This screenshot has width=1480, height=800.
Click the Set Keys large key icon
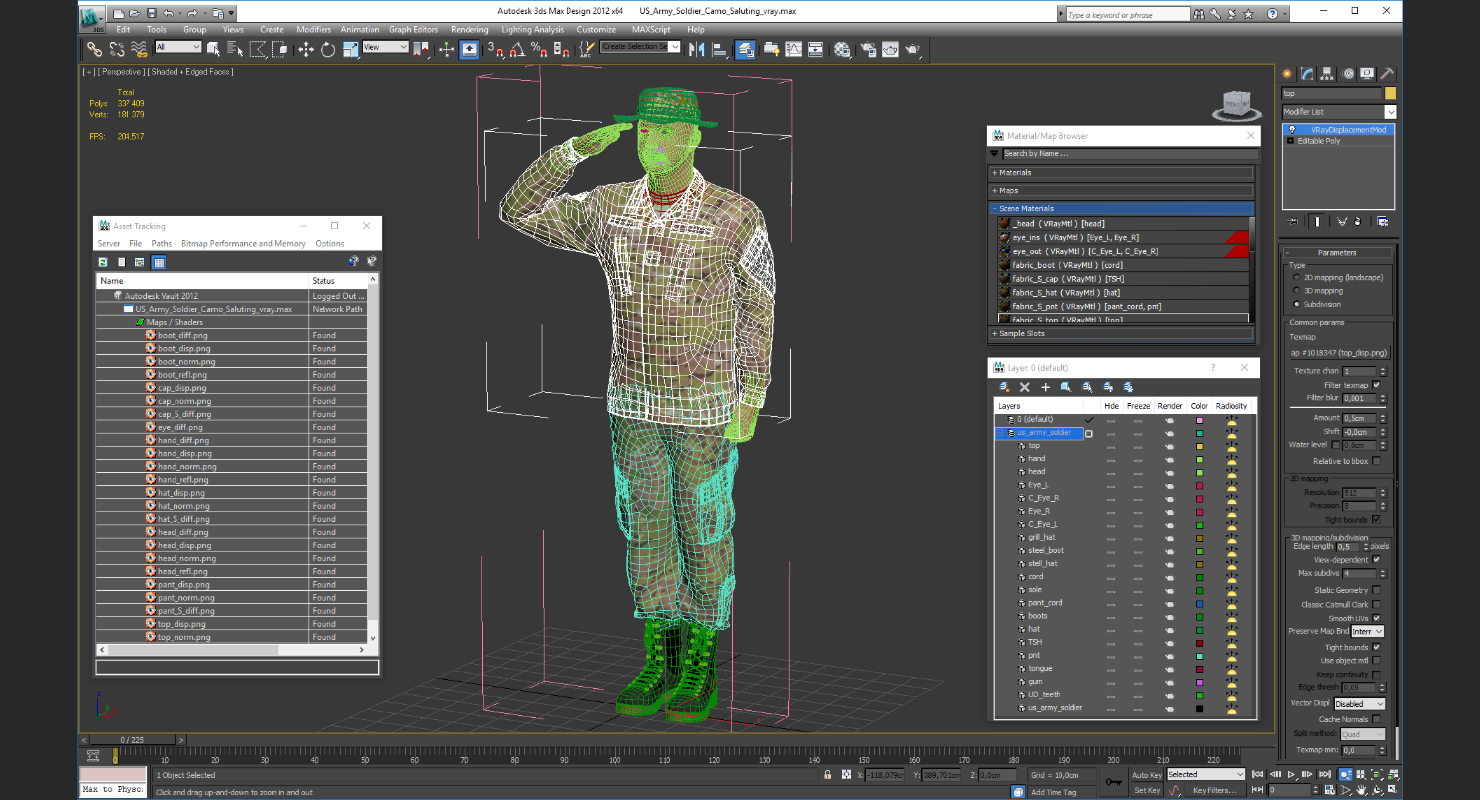pyautogui.click(x=1114, y=782)
